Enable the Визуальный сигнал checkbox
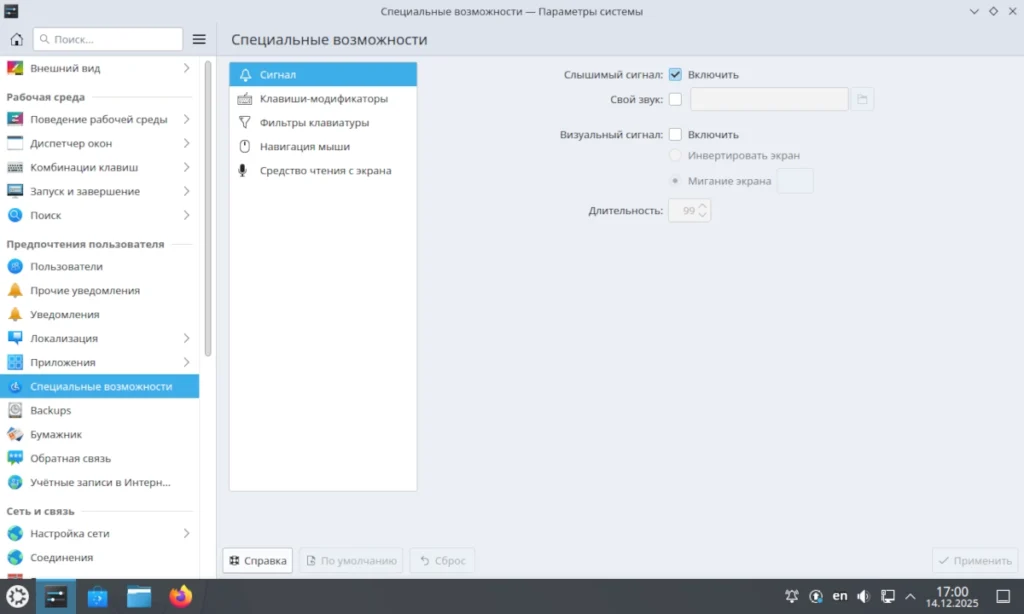This screenshot has width=1024, height=614. click(675, 135)
